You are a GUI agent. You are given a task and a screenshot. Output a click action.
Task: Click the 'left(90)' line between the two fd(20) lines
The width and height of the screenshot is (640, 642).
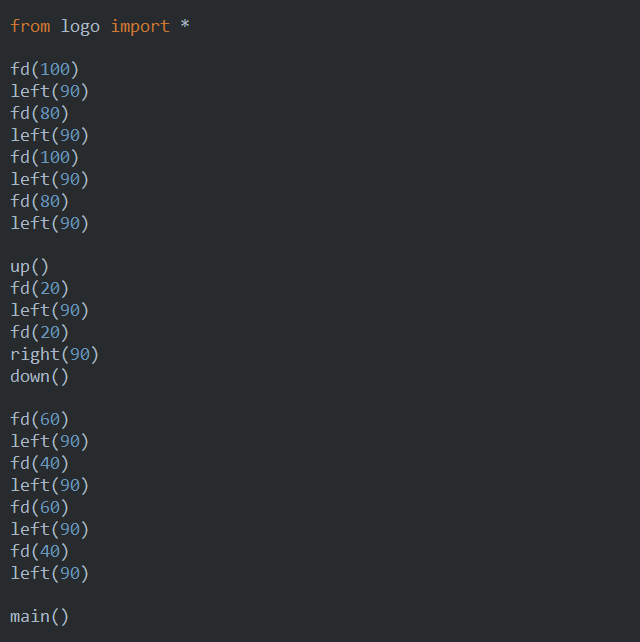click(50, 310)
